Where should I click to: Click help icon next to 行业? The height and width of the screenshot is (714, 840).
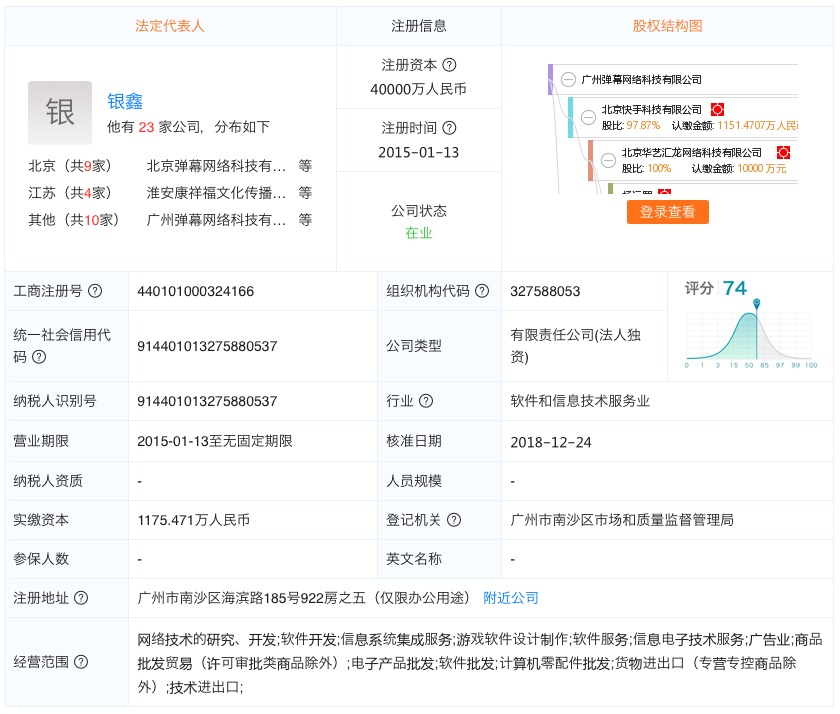(x=426, y=401)
